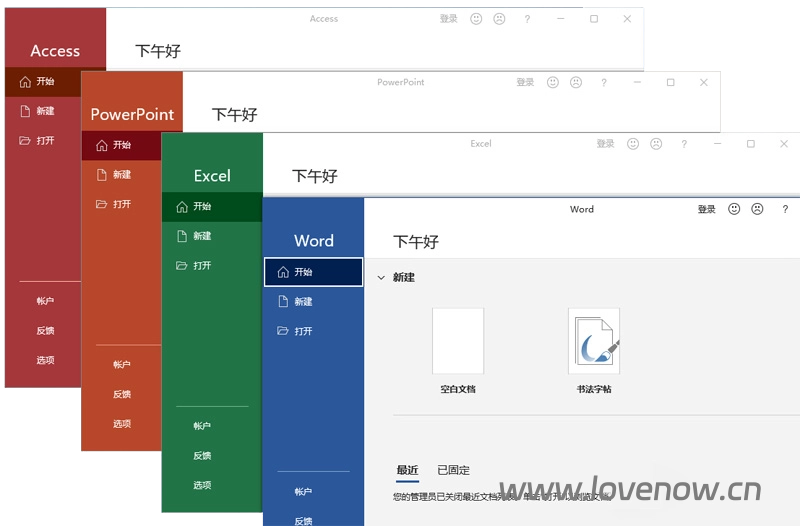Select 打开 in Access sidebar
This screenshot has height=526, width=800.
point(43,140)
